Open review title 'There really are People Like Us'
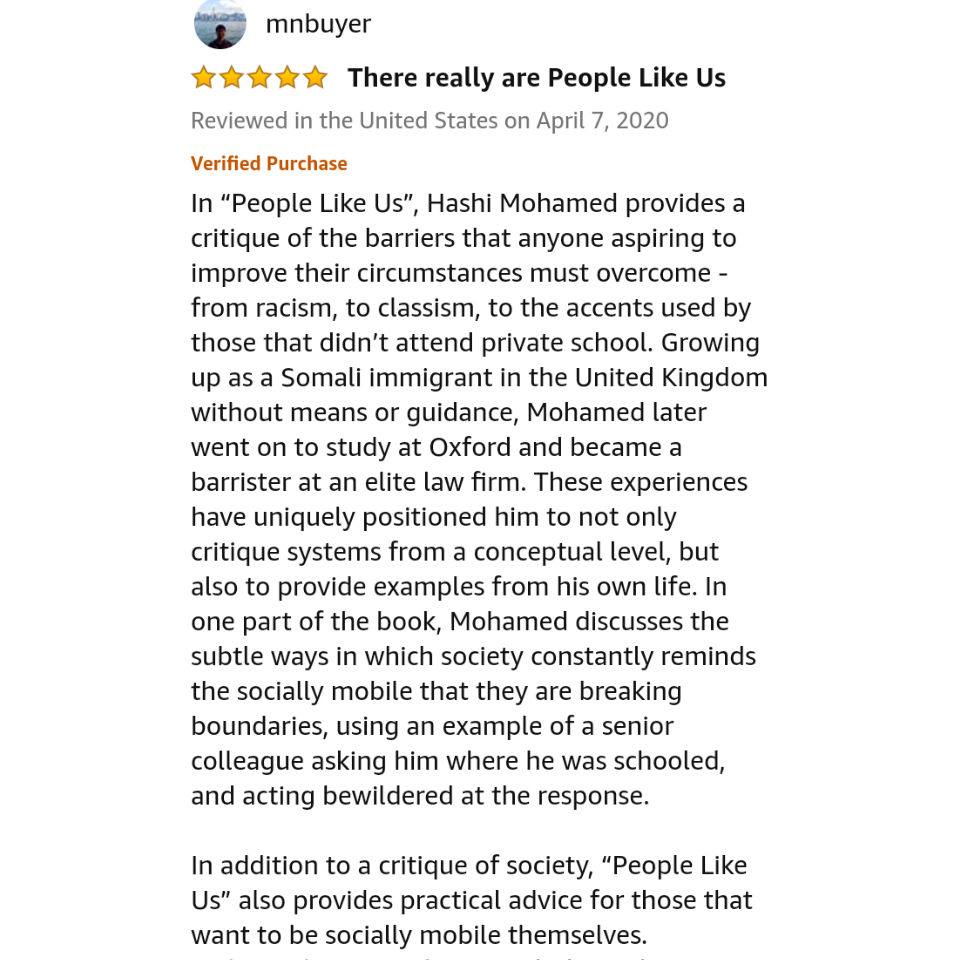This screenshot has width=960, height=960. [x=536, y=78]
